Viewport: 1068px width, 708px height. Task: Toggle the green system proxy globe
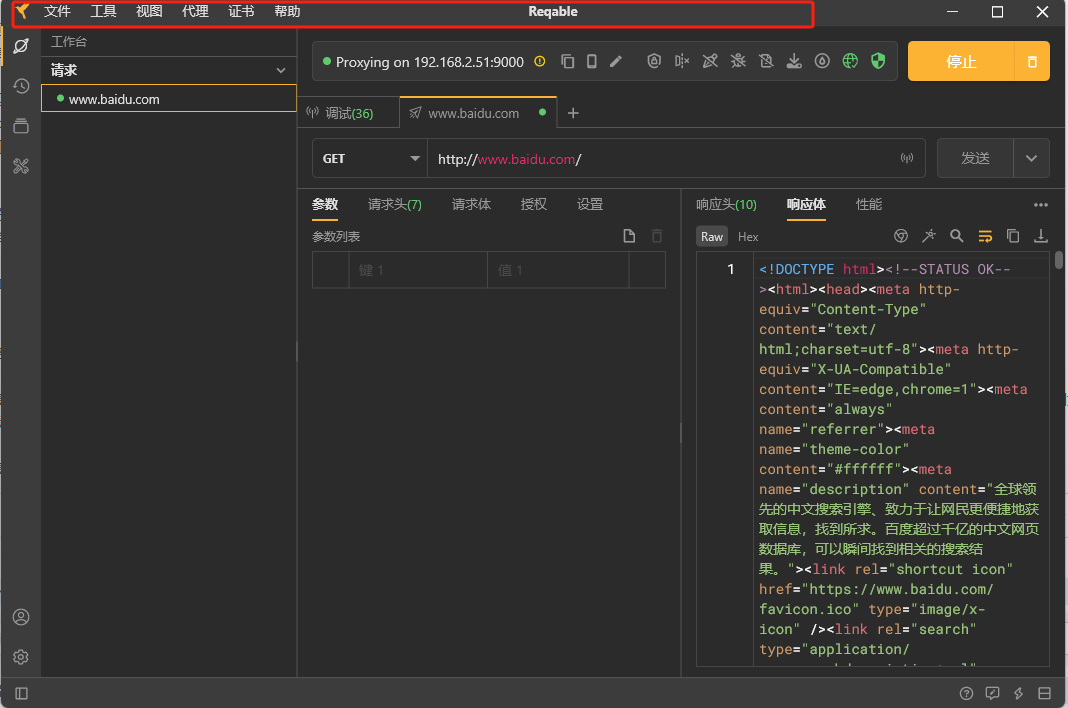pyautogui.click(x=850, y=61)
